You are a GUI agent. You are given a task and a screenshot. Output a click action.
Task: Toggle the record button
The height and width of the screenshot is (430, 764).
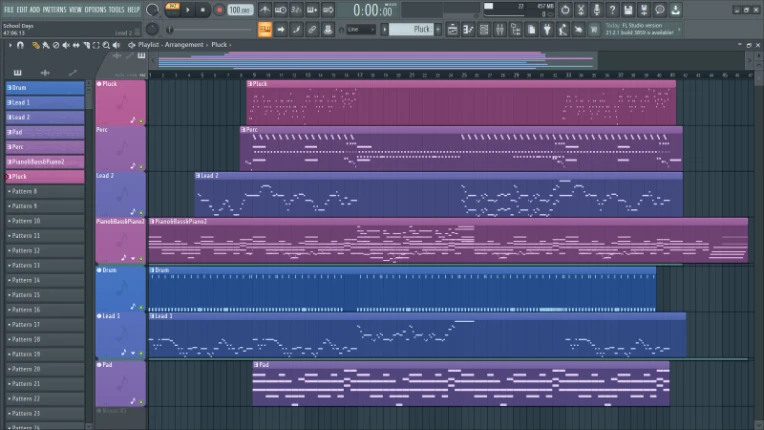pos(219,10)
